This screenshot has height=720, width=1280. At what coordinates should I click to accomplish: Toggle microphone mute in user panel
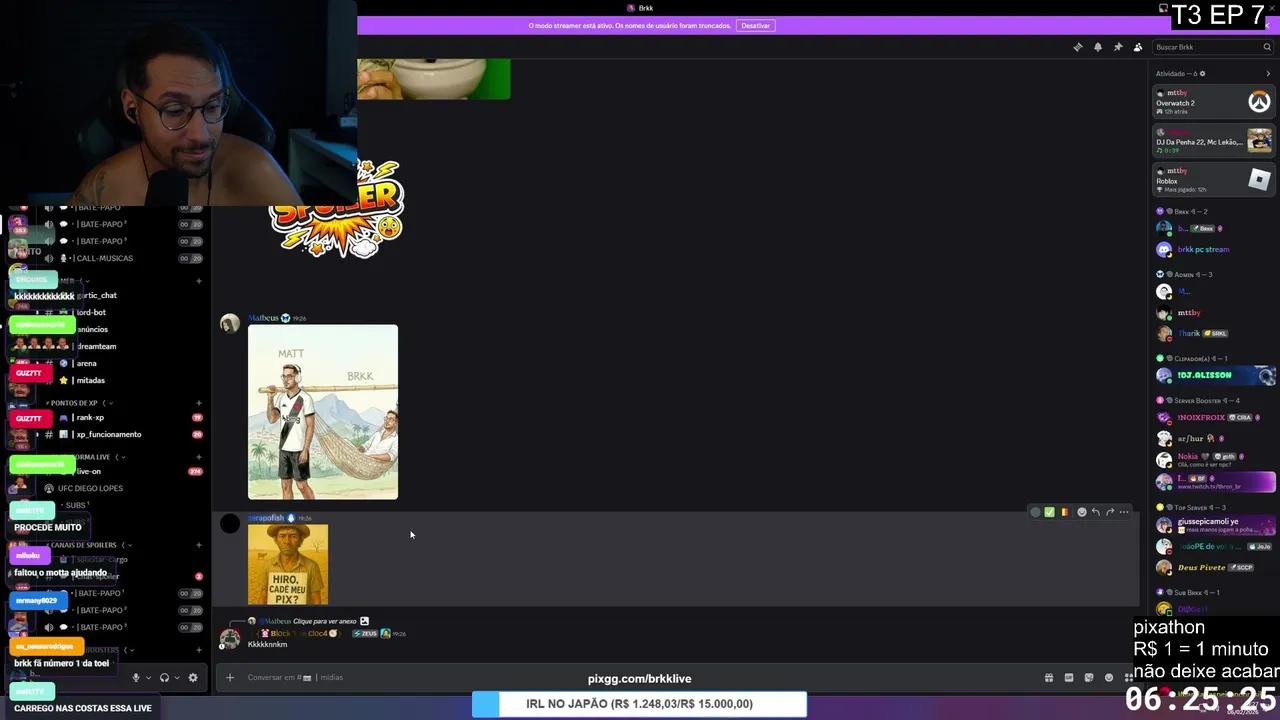pyautogui.click(x=136, y=678)
